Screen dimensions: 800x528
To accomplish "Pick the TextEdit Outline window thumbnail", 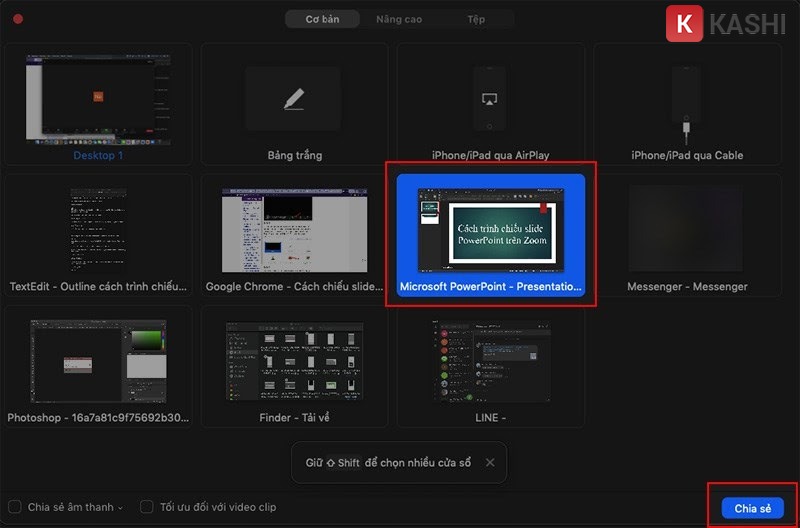I will click(98, 231).
